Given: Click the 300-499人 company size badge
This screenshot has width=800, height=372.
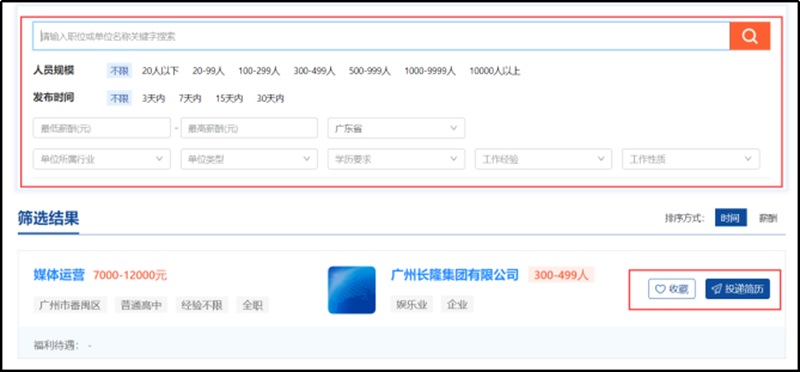Looking at the screenshot, I should pyautogui.click(x=561, y=275).
